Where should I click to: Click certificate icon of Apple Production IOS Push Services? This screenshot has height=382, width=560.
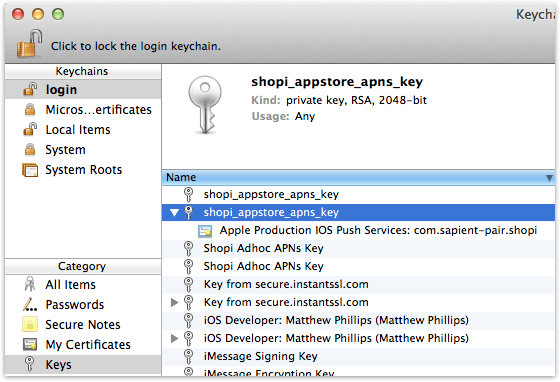pos(205,231)
